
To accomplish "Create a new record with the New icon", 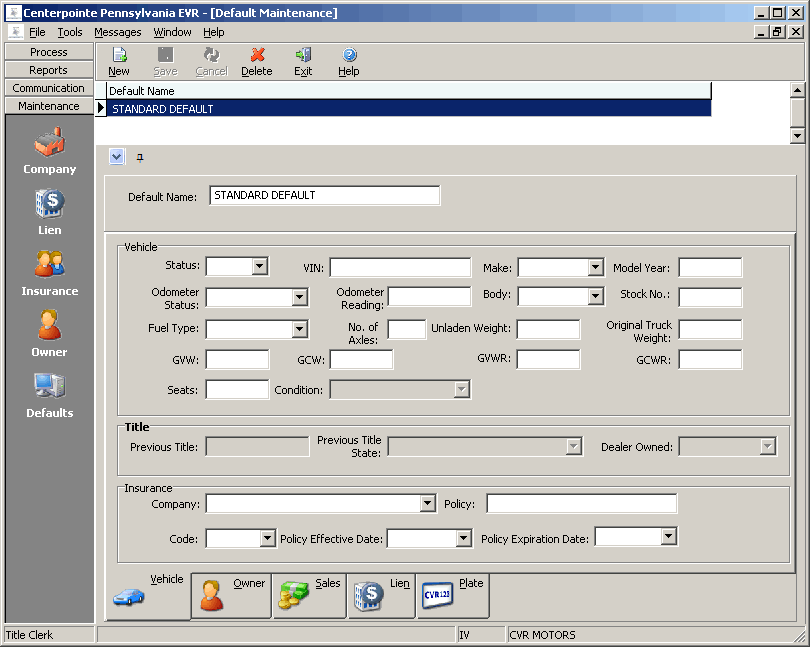I will click(x=119, y=62).
